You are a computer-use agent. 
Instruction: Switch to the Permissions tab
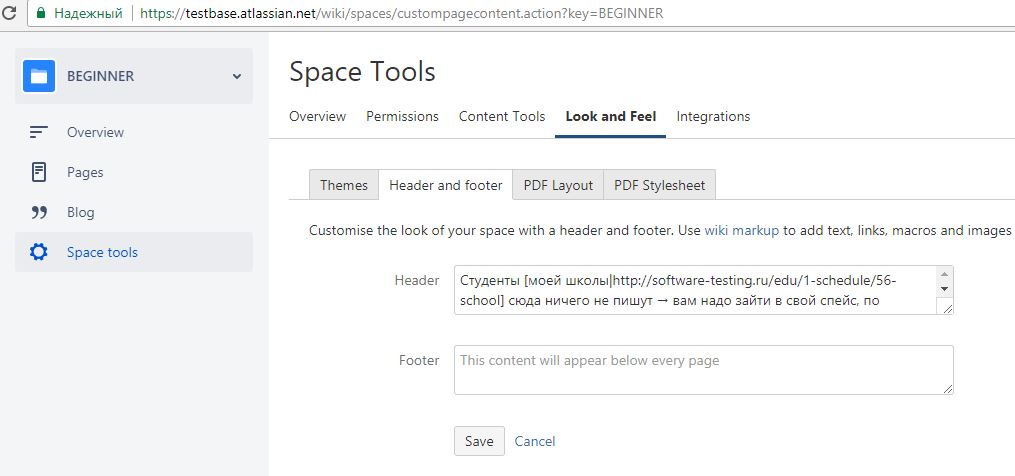point(402,117)
